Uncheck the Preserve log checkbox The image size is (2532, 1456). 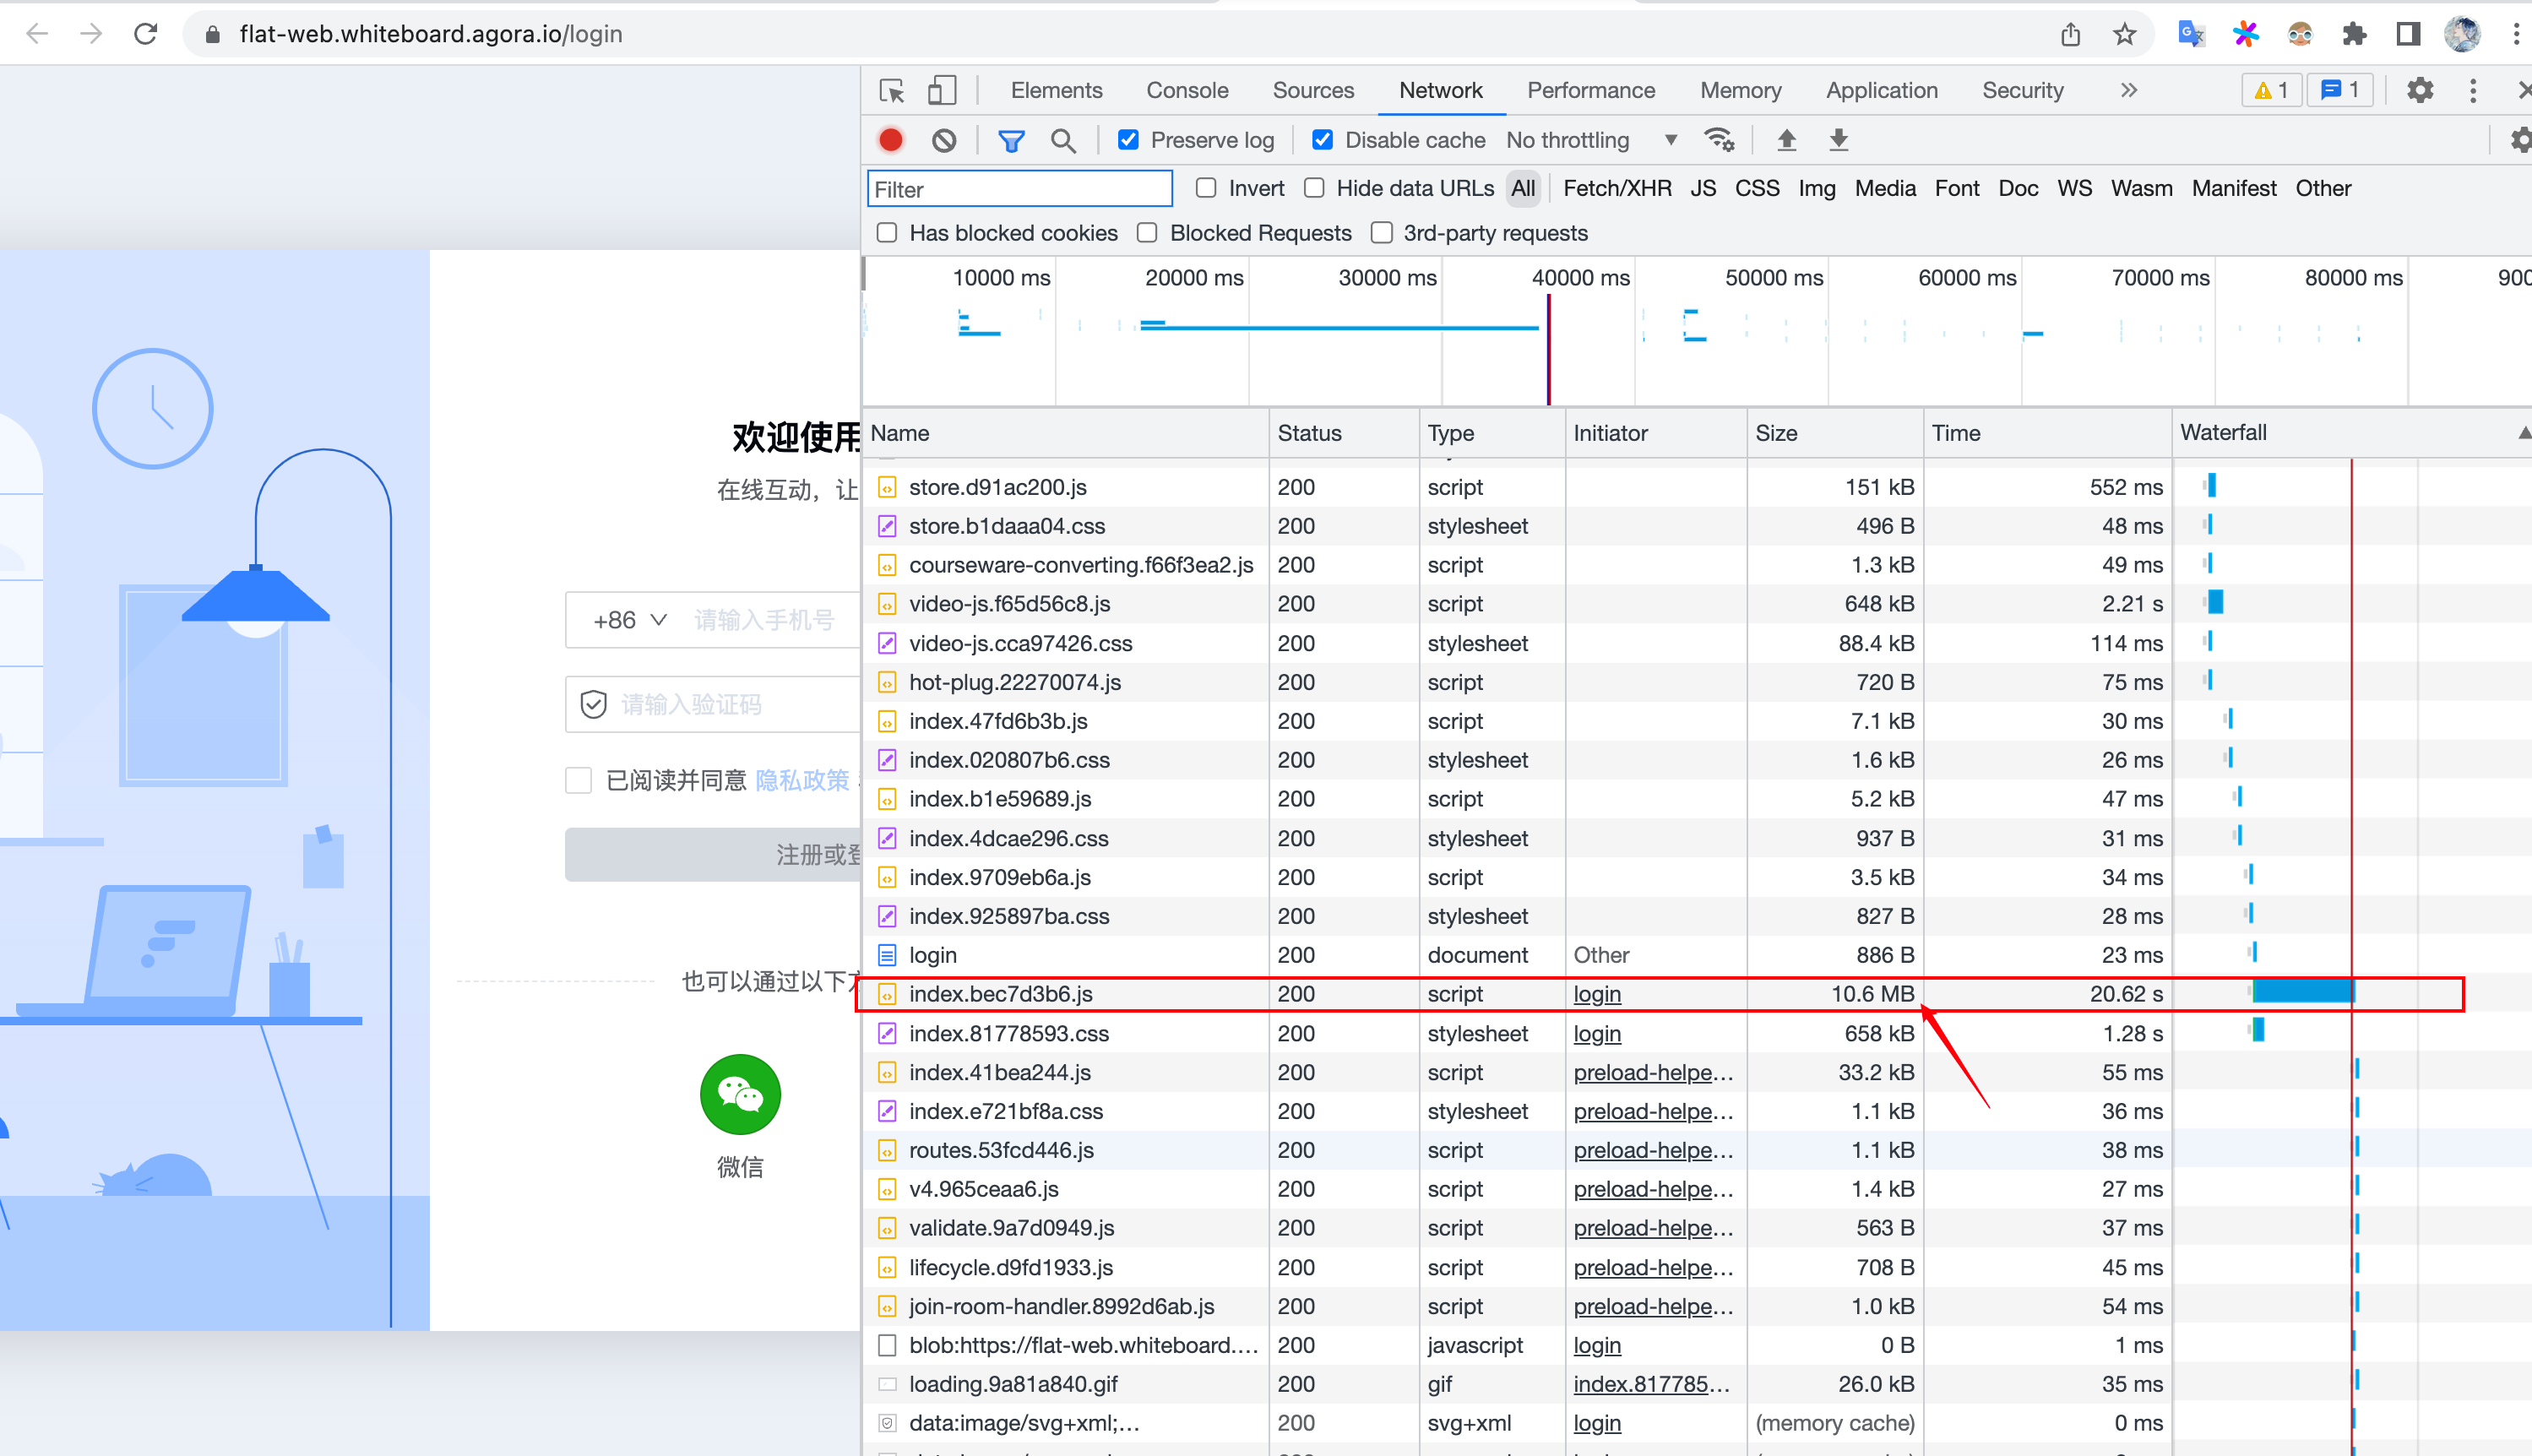click(1128, 140)
